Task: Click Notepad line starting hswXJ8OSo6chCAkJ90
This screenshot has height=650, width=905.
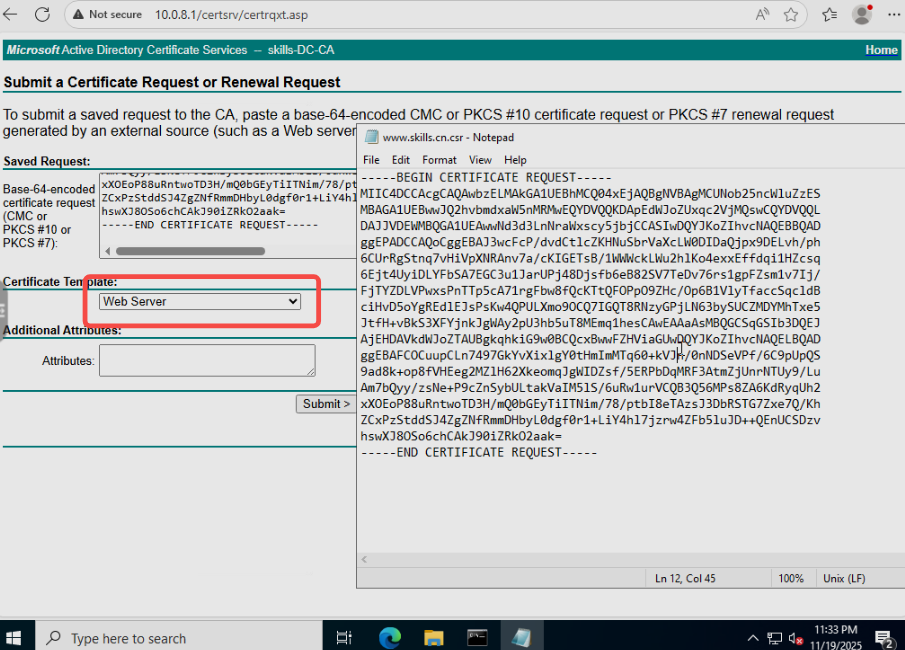Action: pos(461,436)
